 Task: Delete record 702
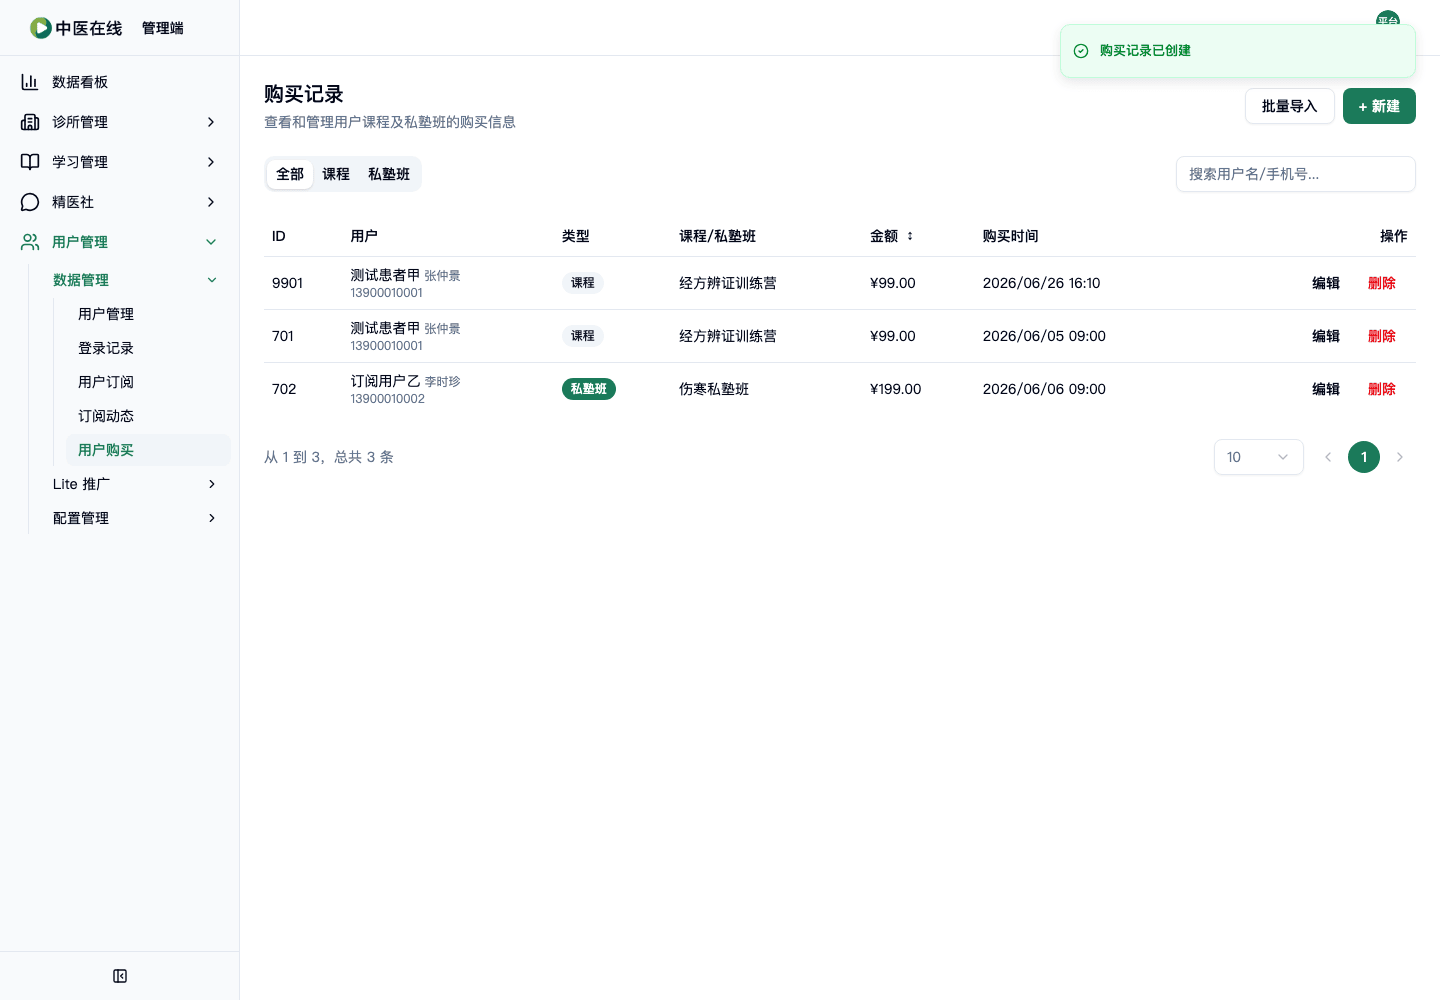click(1382, 389)
